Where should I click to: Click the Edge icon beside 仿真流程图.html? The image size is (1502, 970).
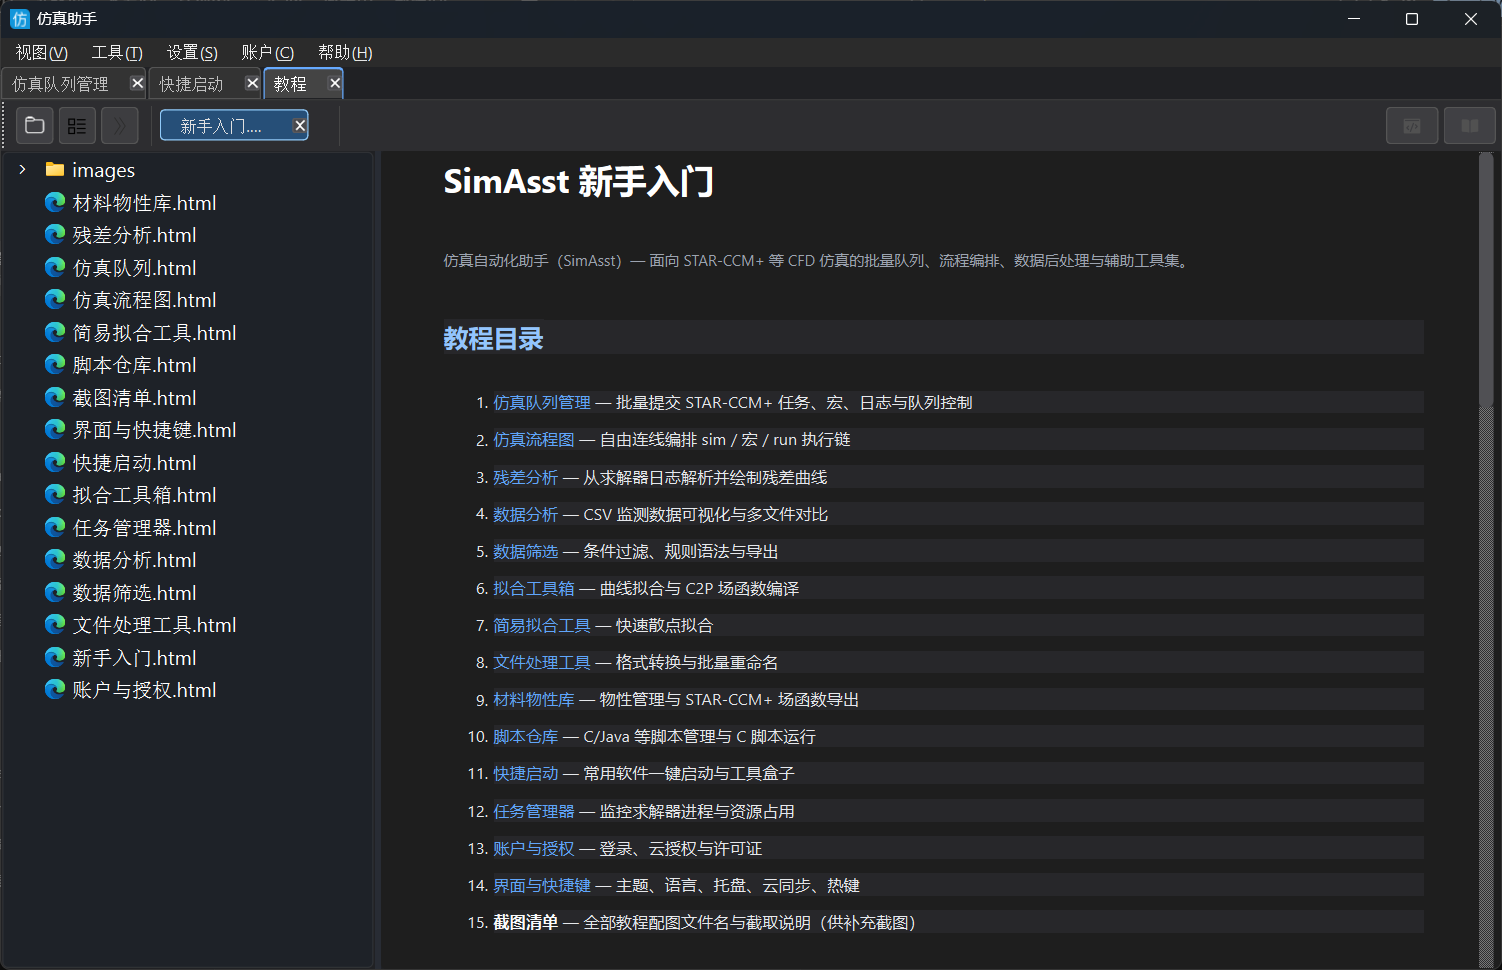click(x=55, y=300)
